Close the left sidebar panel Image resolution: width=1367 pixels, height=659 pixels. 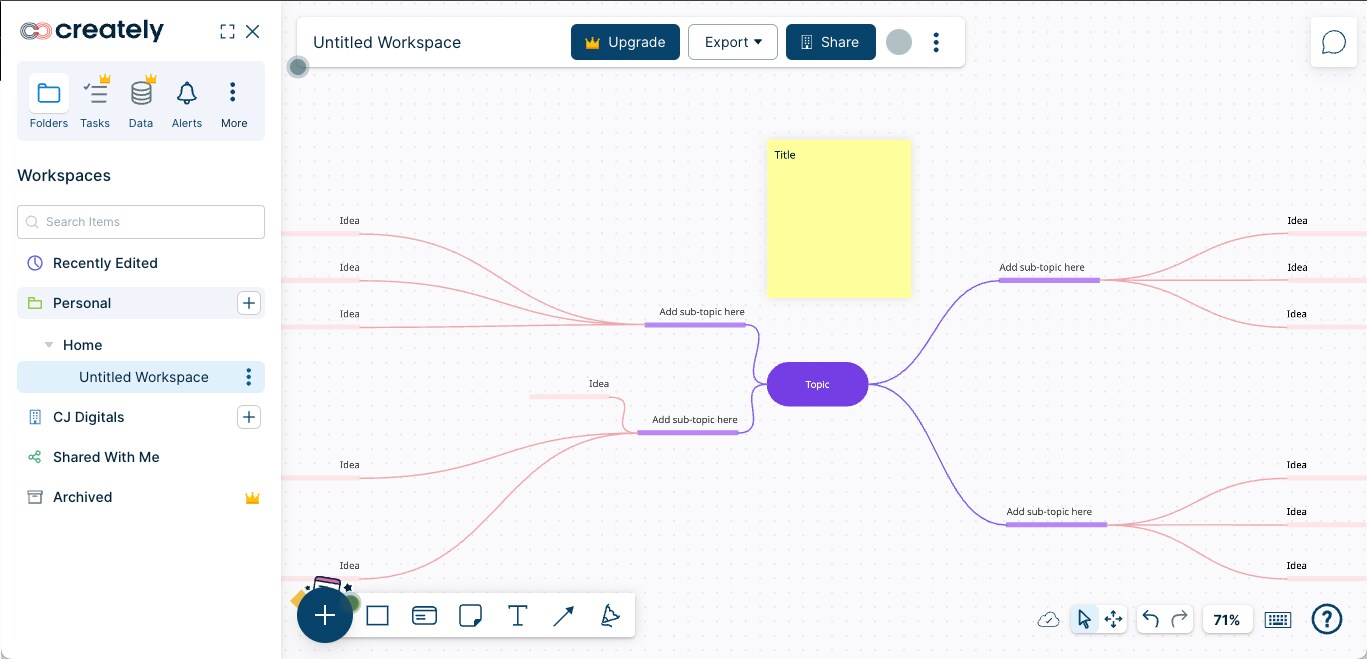tap(253, 32)
